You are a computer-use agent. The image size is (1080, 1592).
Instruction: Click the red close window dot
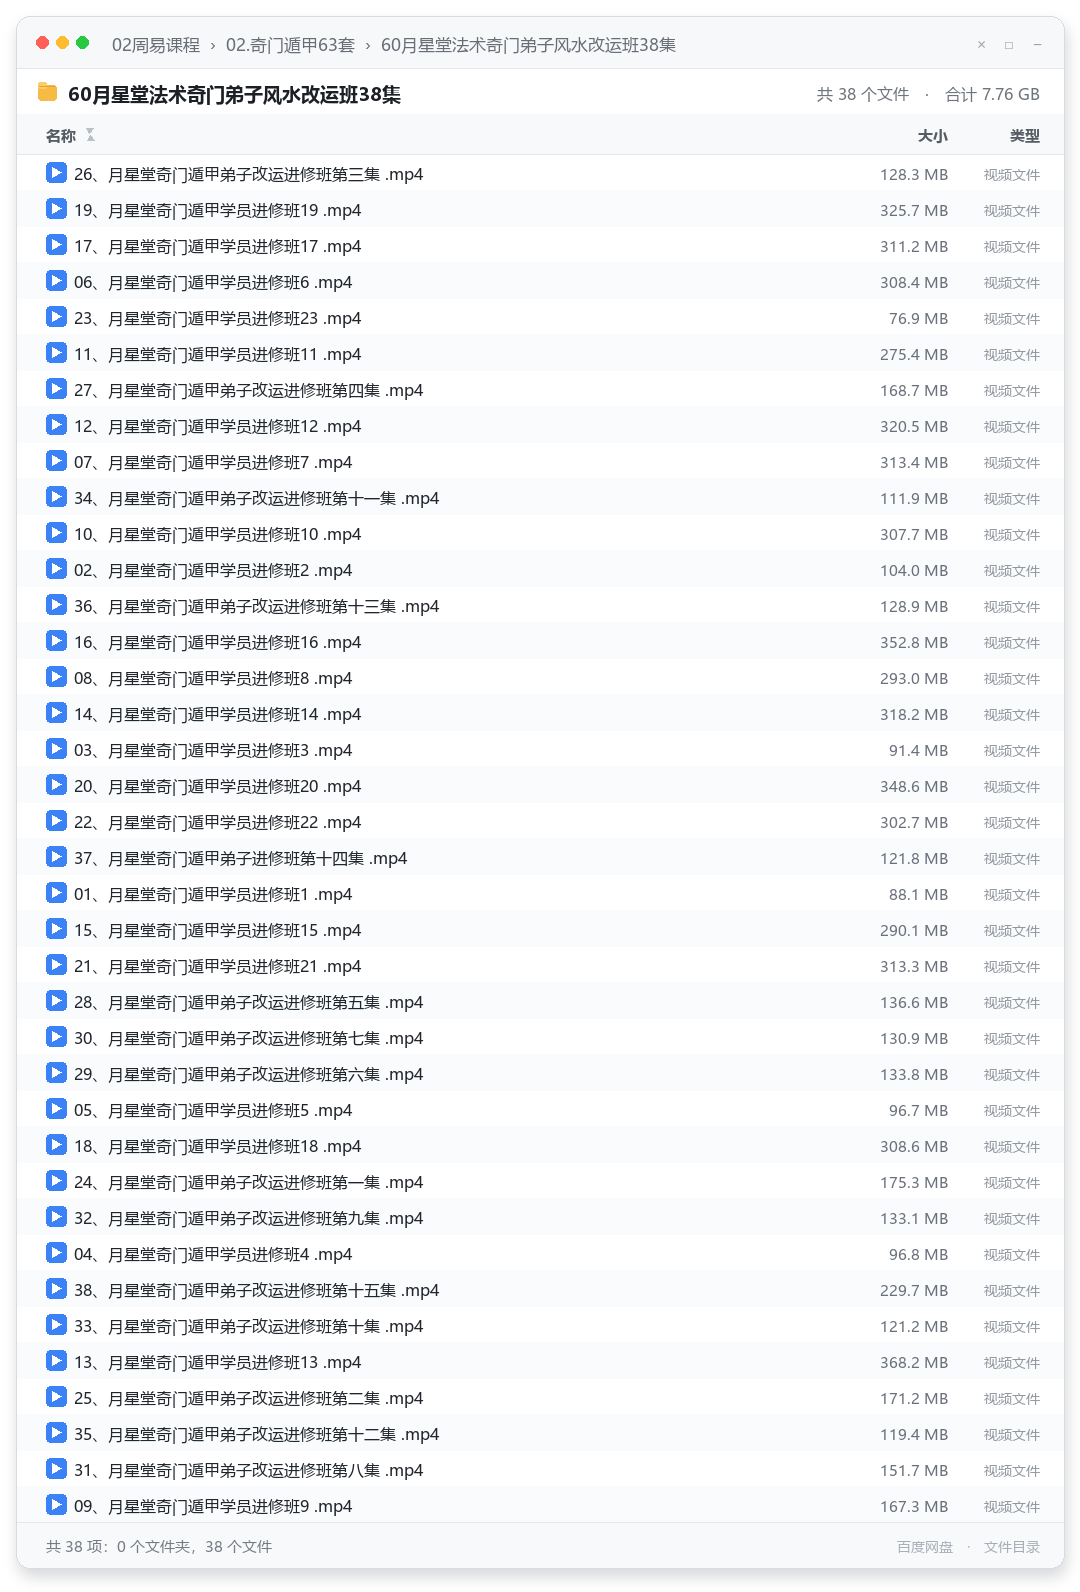(42, 43)
